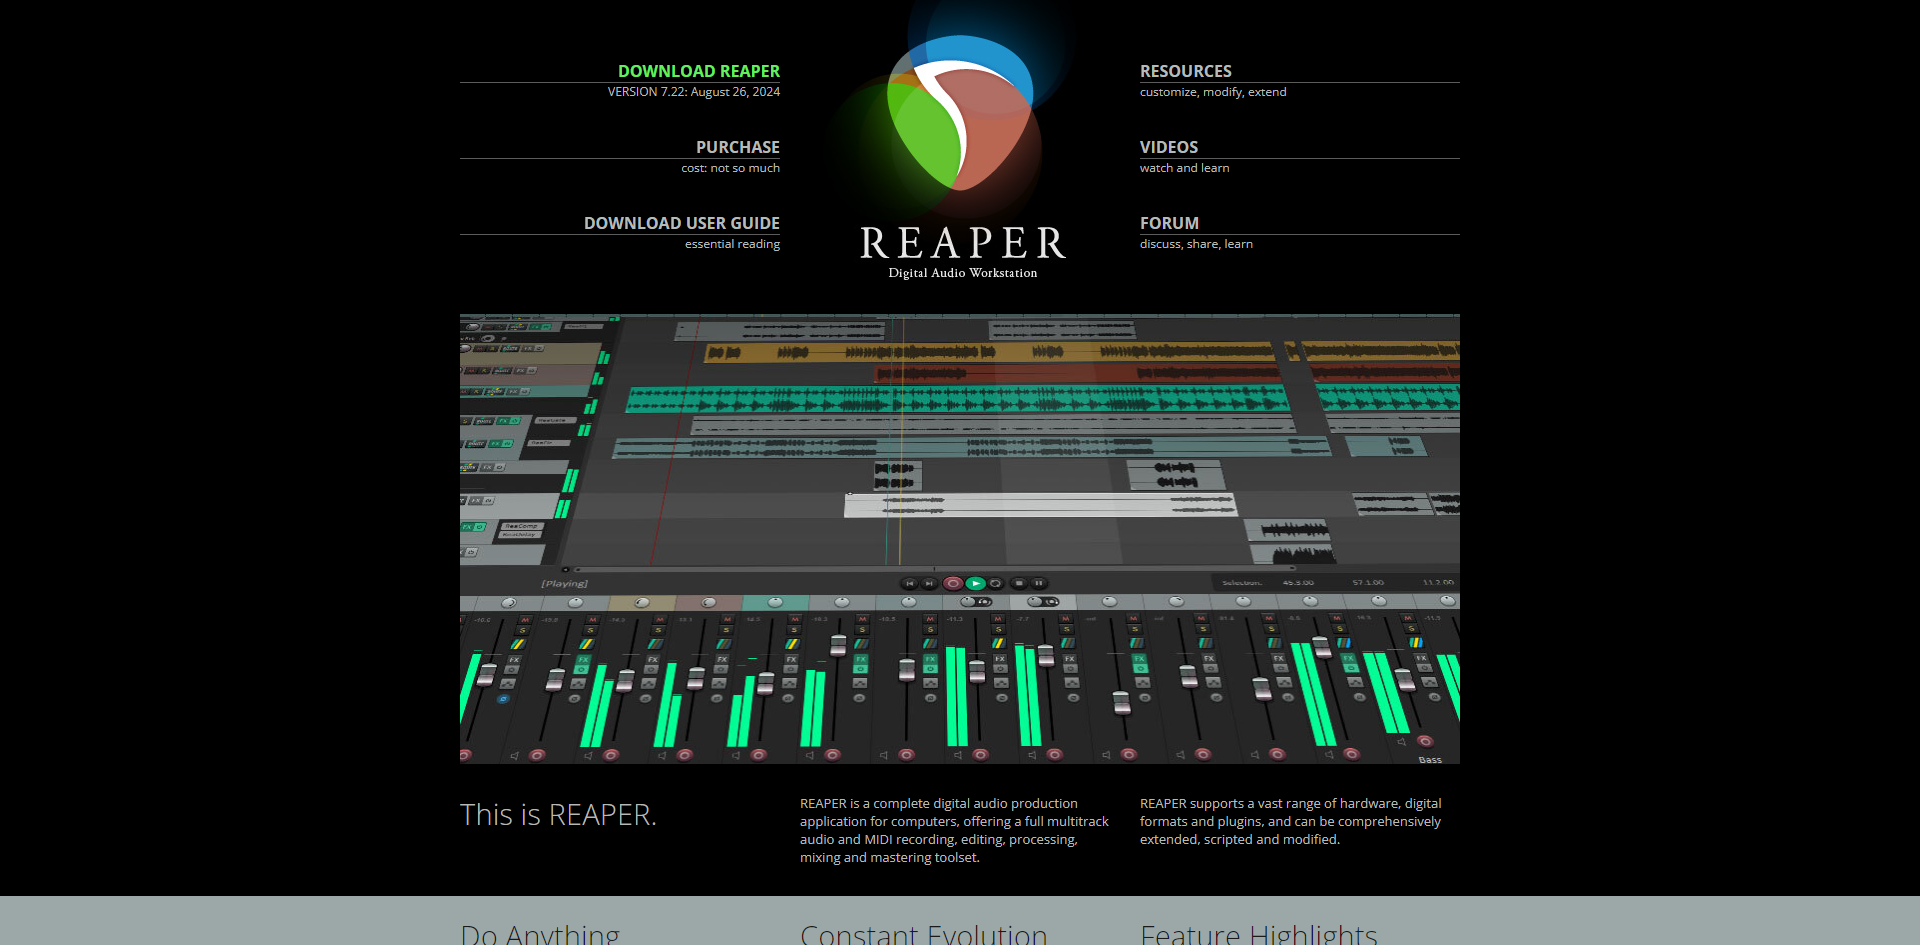Stop playback with the square Stop button
1920x945 pixels.
coord(1018,583)
